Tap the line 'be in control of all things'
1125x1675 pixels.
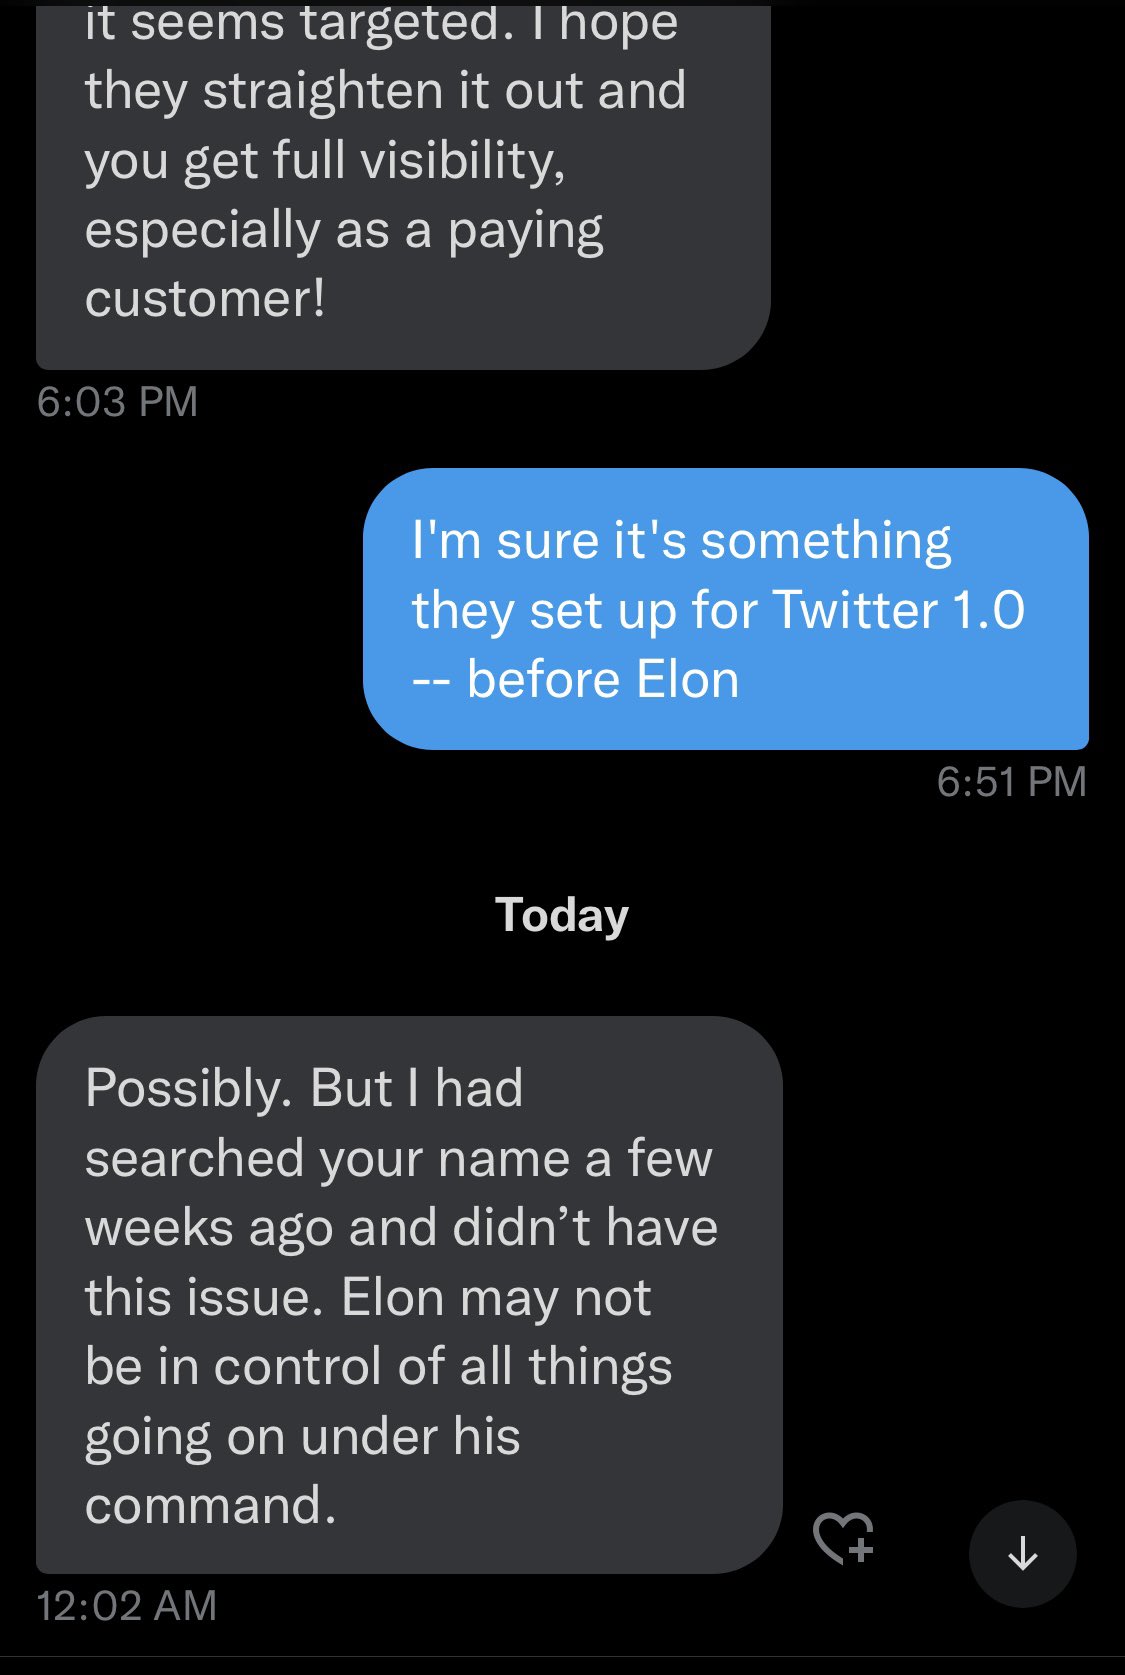(378, 1367)
